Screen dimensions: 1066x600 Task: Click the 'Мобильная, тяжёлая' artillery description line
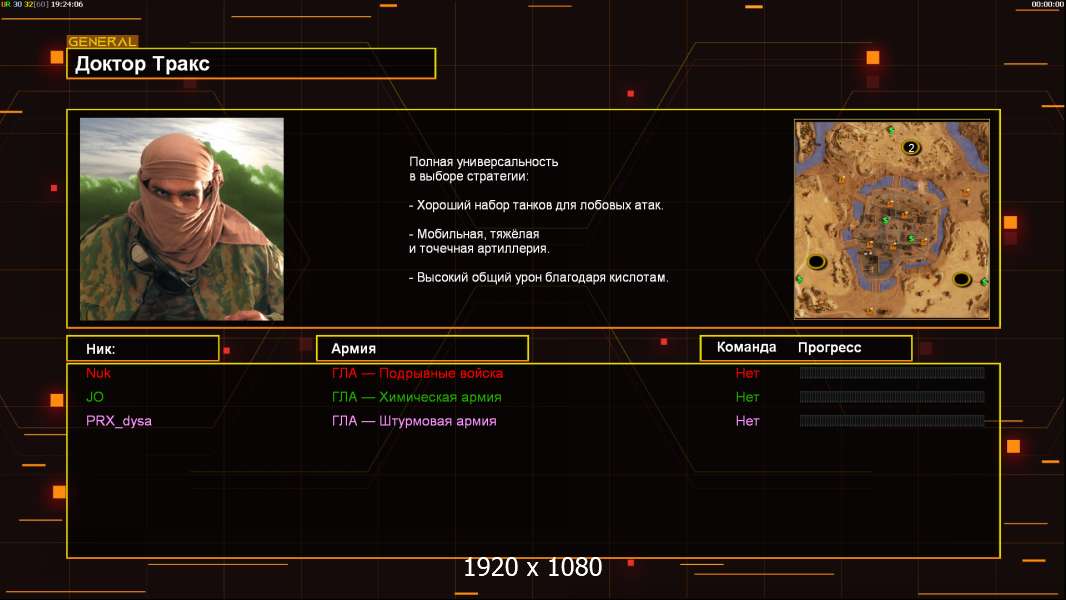click(474, 234)
